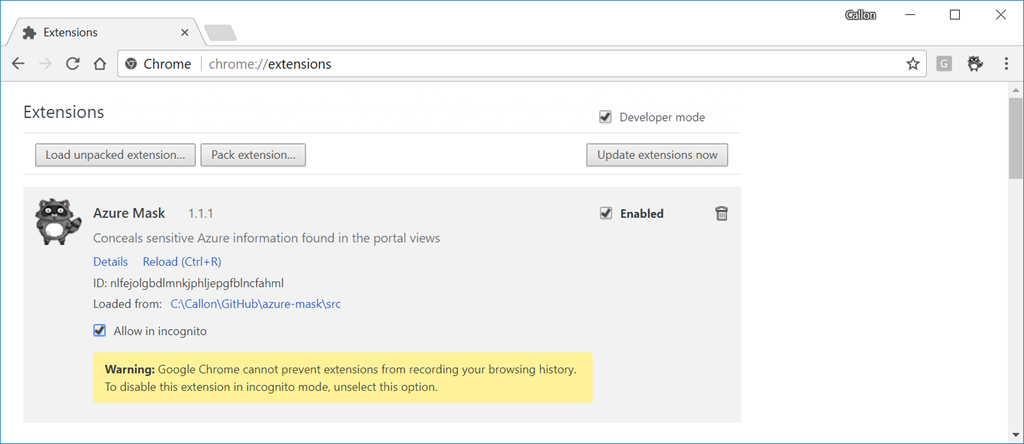Close the Extensions tab
The width and height of the screenshot is (1024, 444).
184,32
